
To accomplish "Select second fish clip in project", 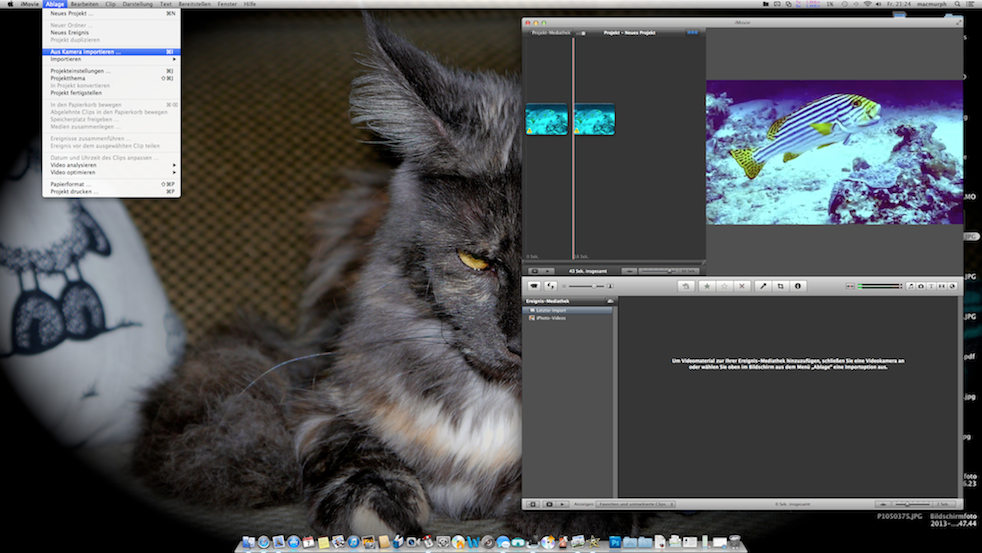I will click(594, 119).
